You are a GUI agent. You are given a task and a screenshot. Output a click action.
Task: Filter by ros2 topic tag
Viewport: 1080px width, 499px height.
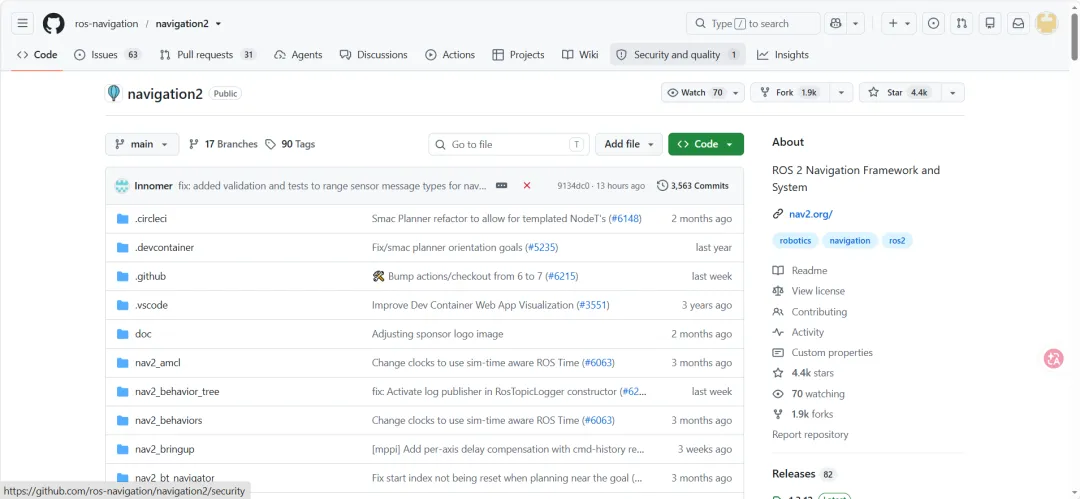point(897,241)
